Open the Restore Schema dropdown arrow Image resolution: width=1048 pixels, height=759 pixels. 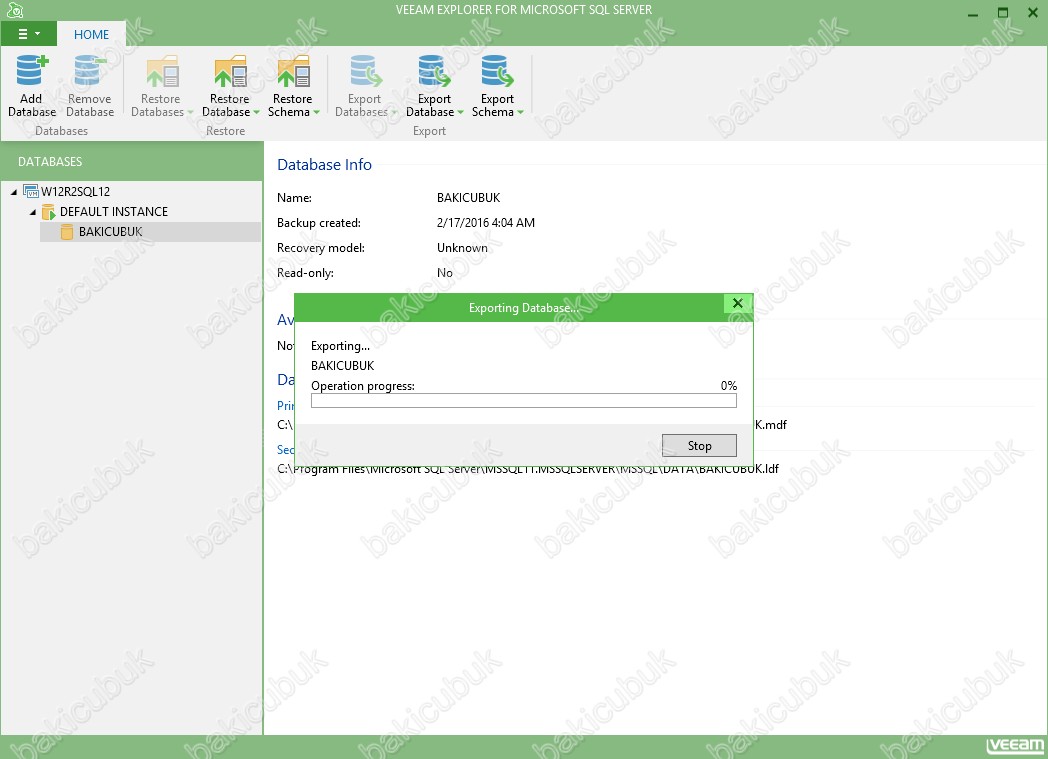click(x=316, y=112)
